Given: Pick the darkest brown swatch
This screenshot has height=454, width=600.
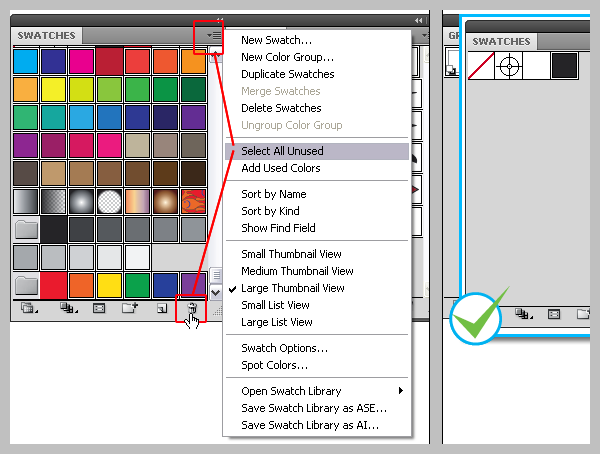Looking at the screenshot, I should pos(193,173).
